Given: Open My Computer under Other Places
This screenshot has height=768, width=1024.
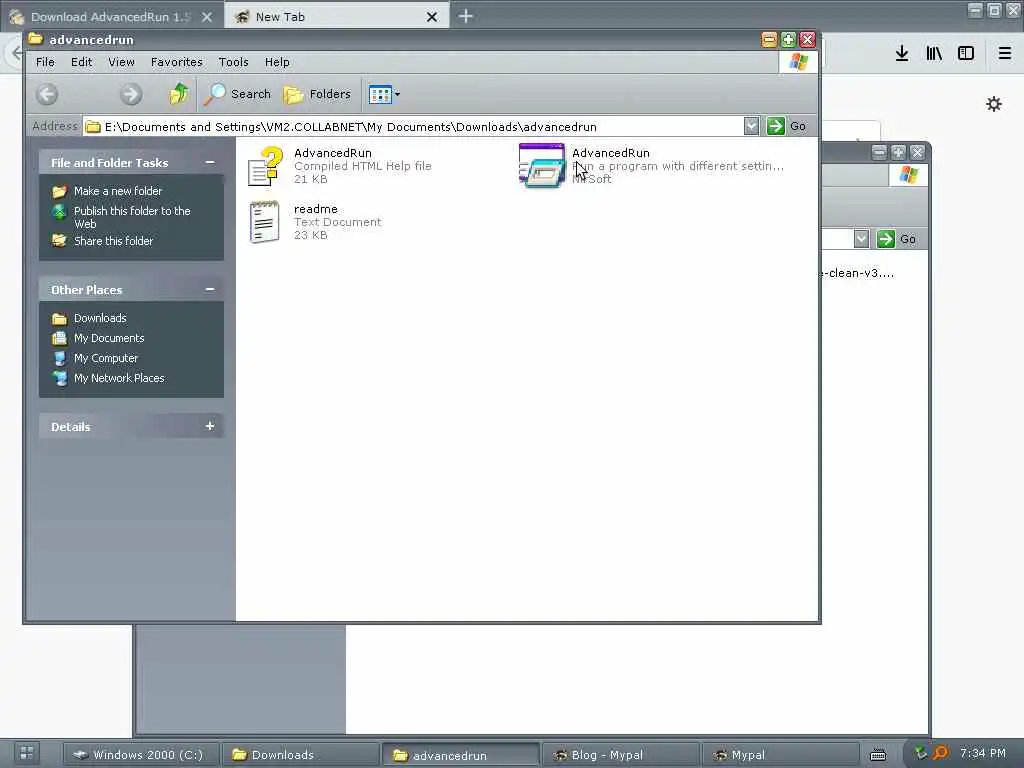Looking at the screenshot, I should click(106, 359).
